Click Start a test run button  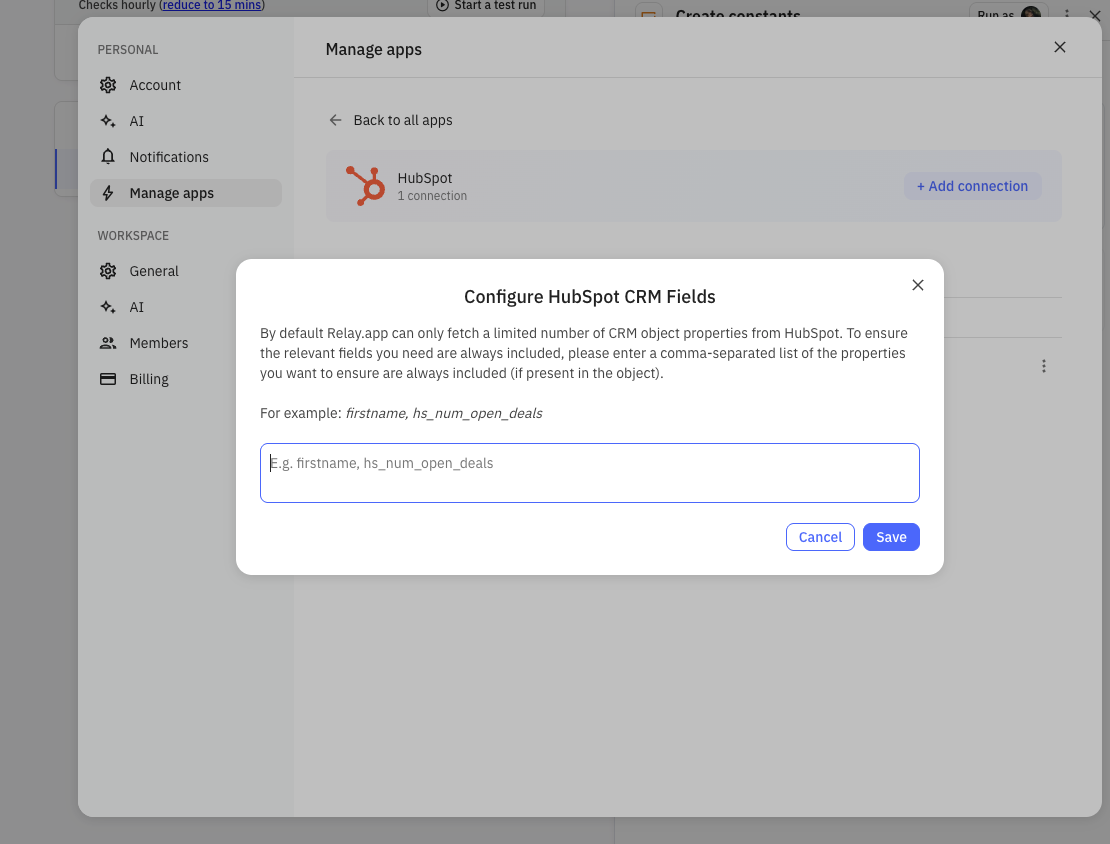tap(486, 6)
